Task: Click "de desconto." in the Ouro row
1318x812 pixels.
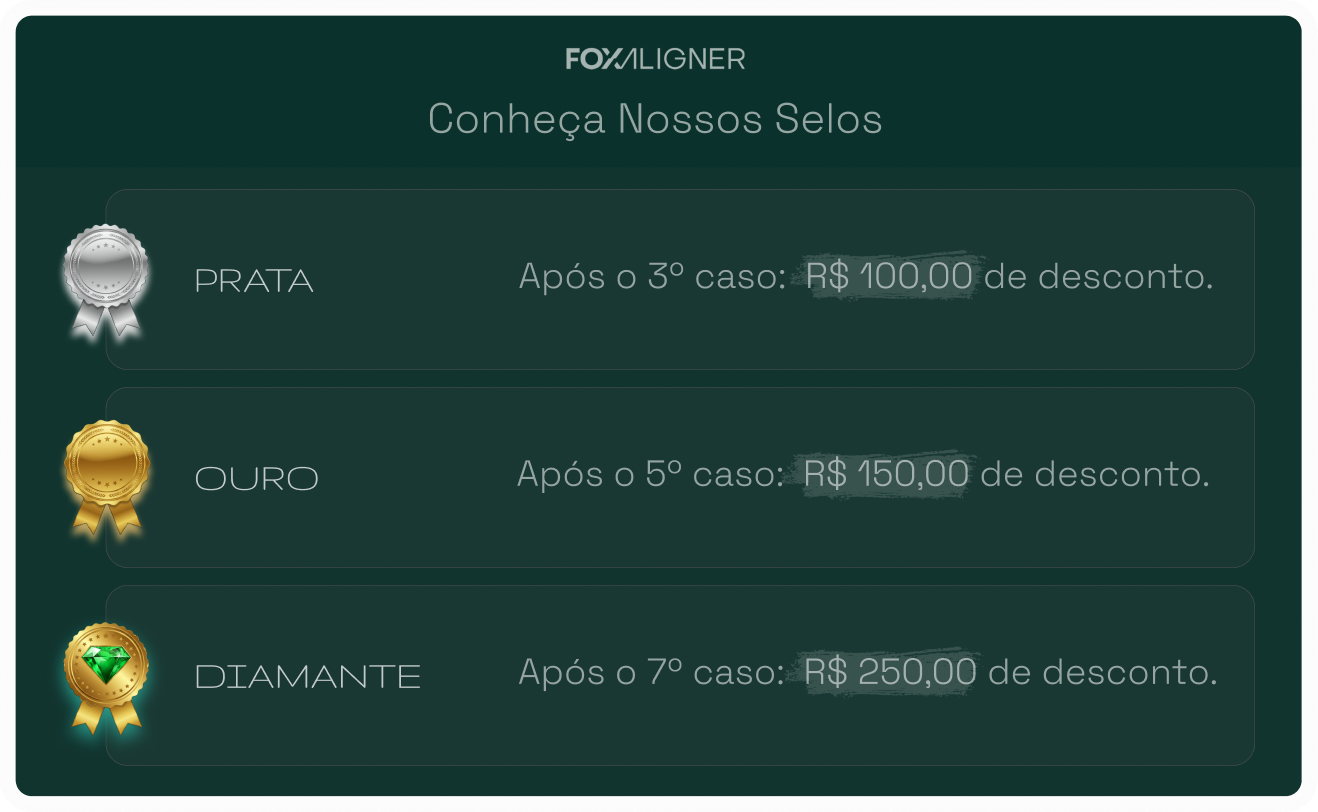Action: pos(1095,474)
